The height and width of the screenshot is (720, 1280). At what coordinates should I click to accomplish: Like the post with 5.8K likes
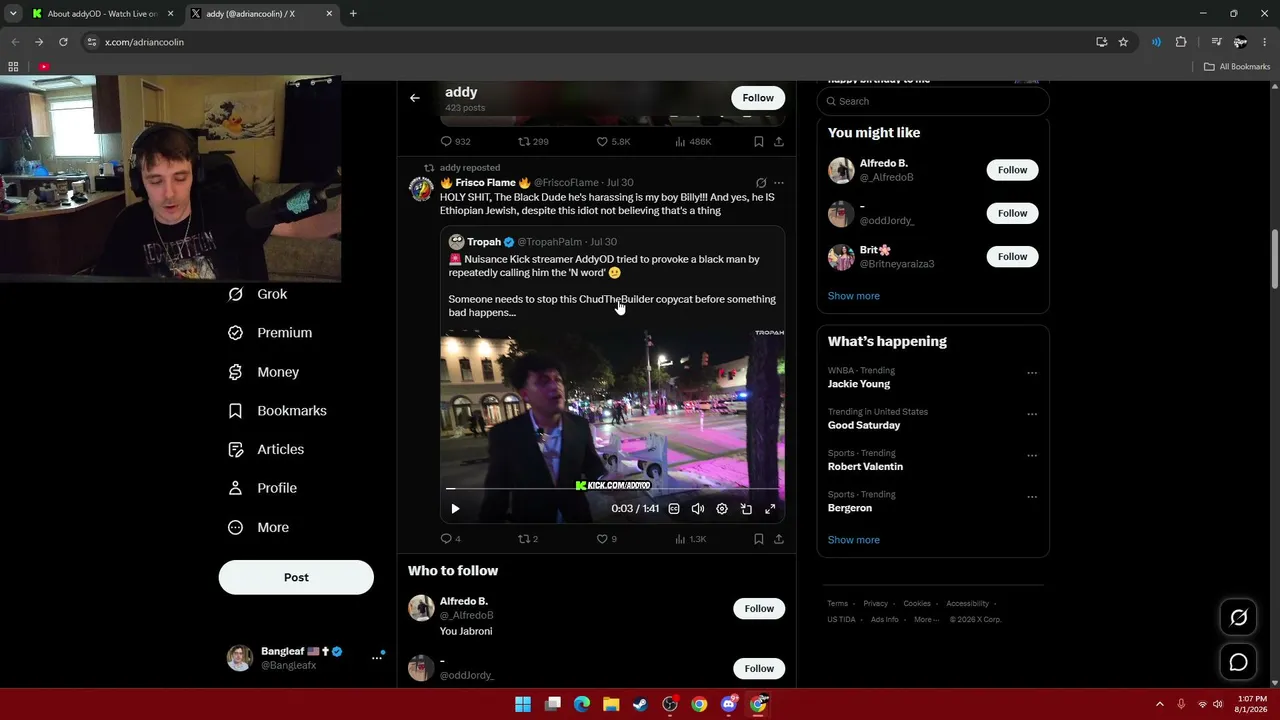click(613, 142)
